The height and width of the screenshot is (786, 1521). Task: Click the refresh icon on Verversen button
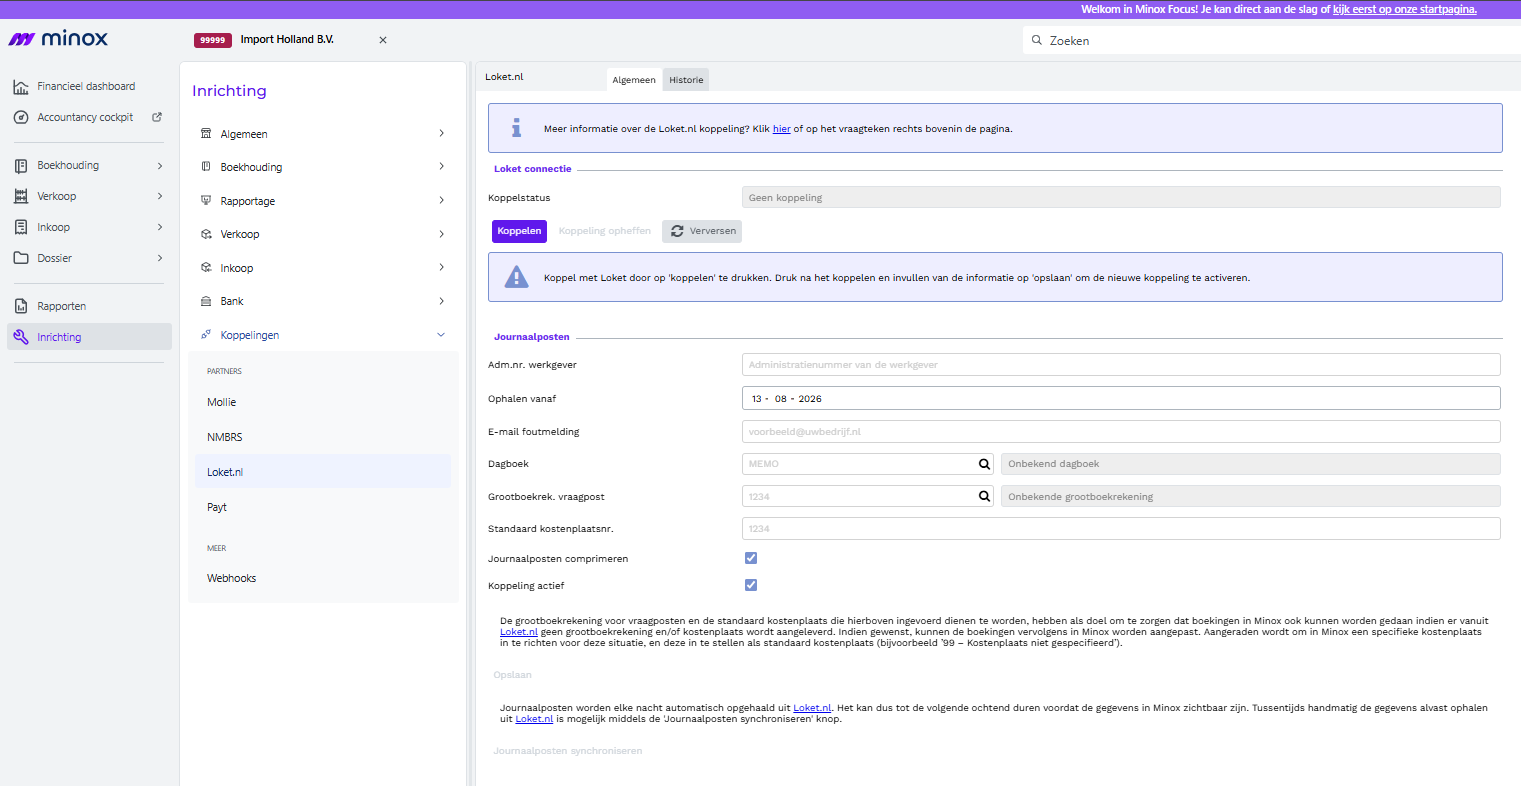click(x=677, y=231)
